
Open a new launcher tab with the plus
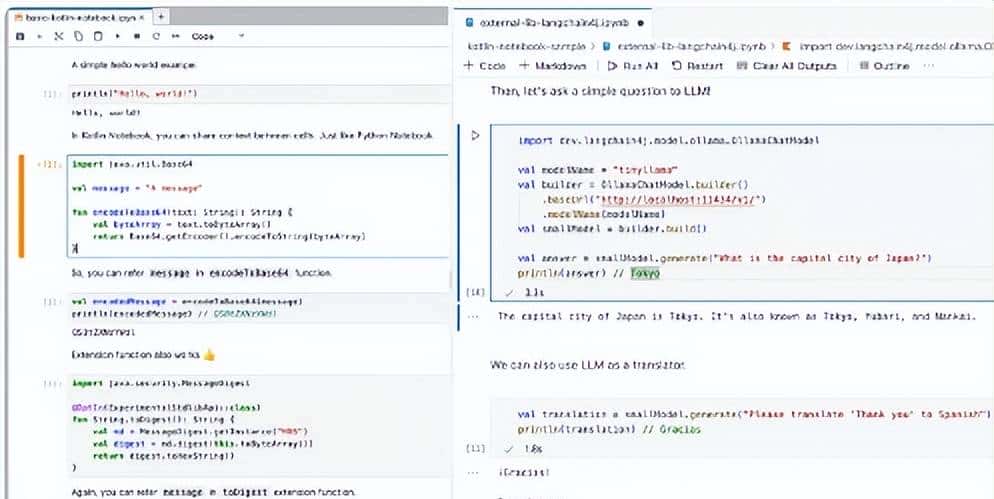click(x=161, y=17)
